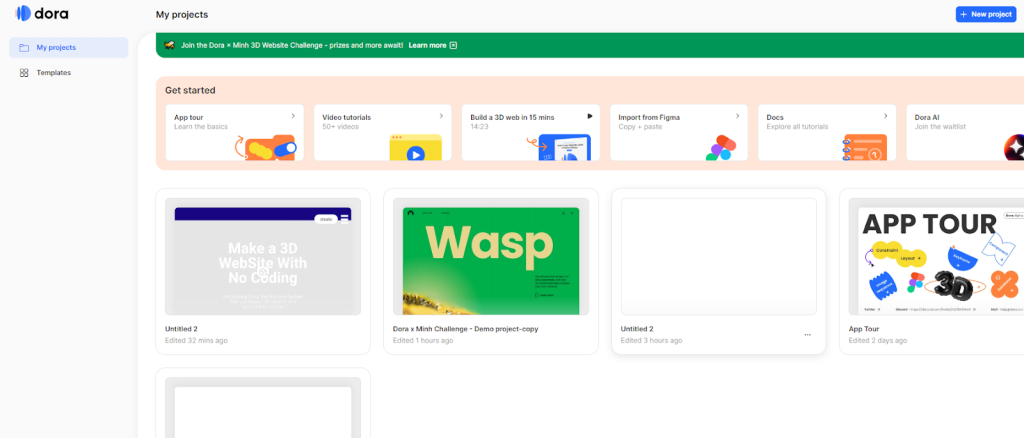
Task: Expand the Docs card chevron
Action: pyautogui.click(x=885, y=116)
